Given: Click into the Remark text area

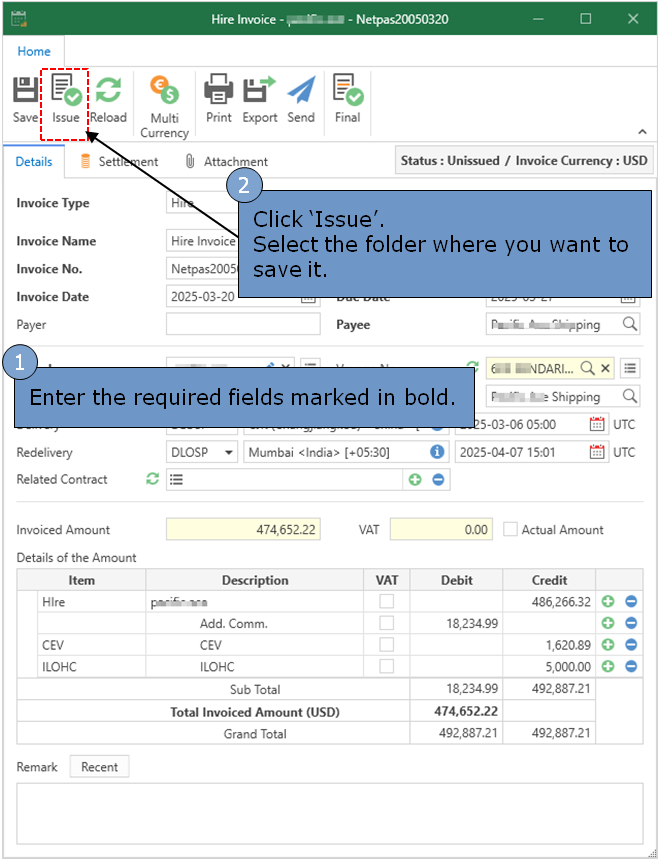Looking at the screenshot, I should click(329, 814).
